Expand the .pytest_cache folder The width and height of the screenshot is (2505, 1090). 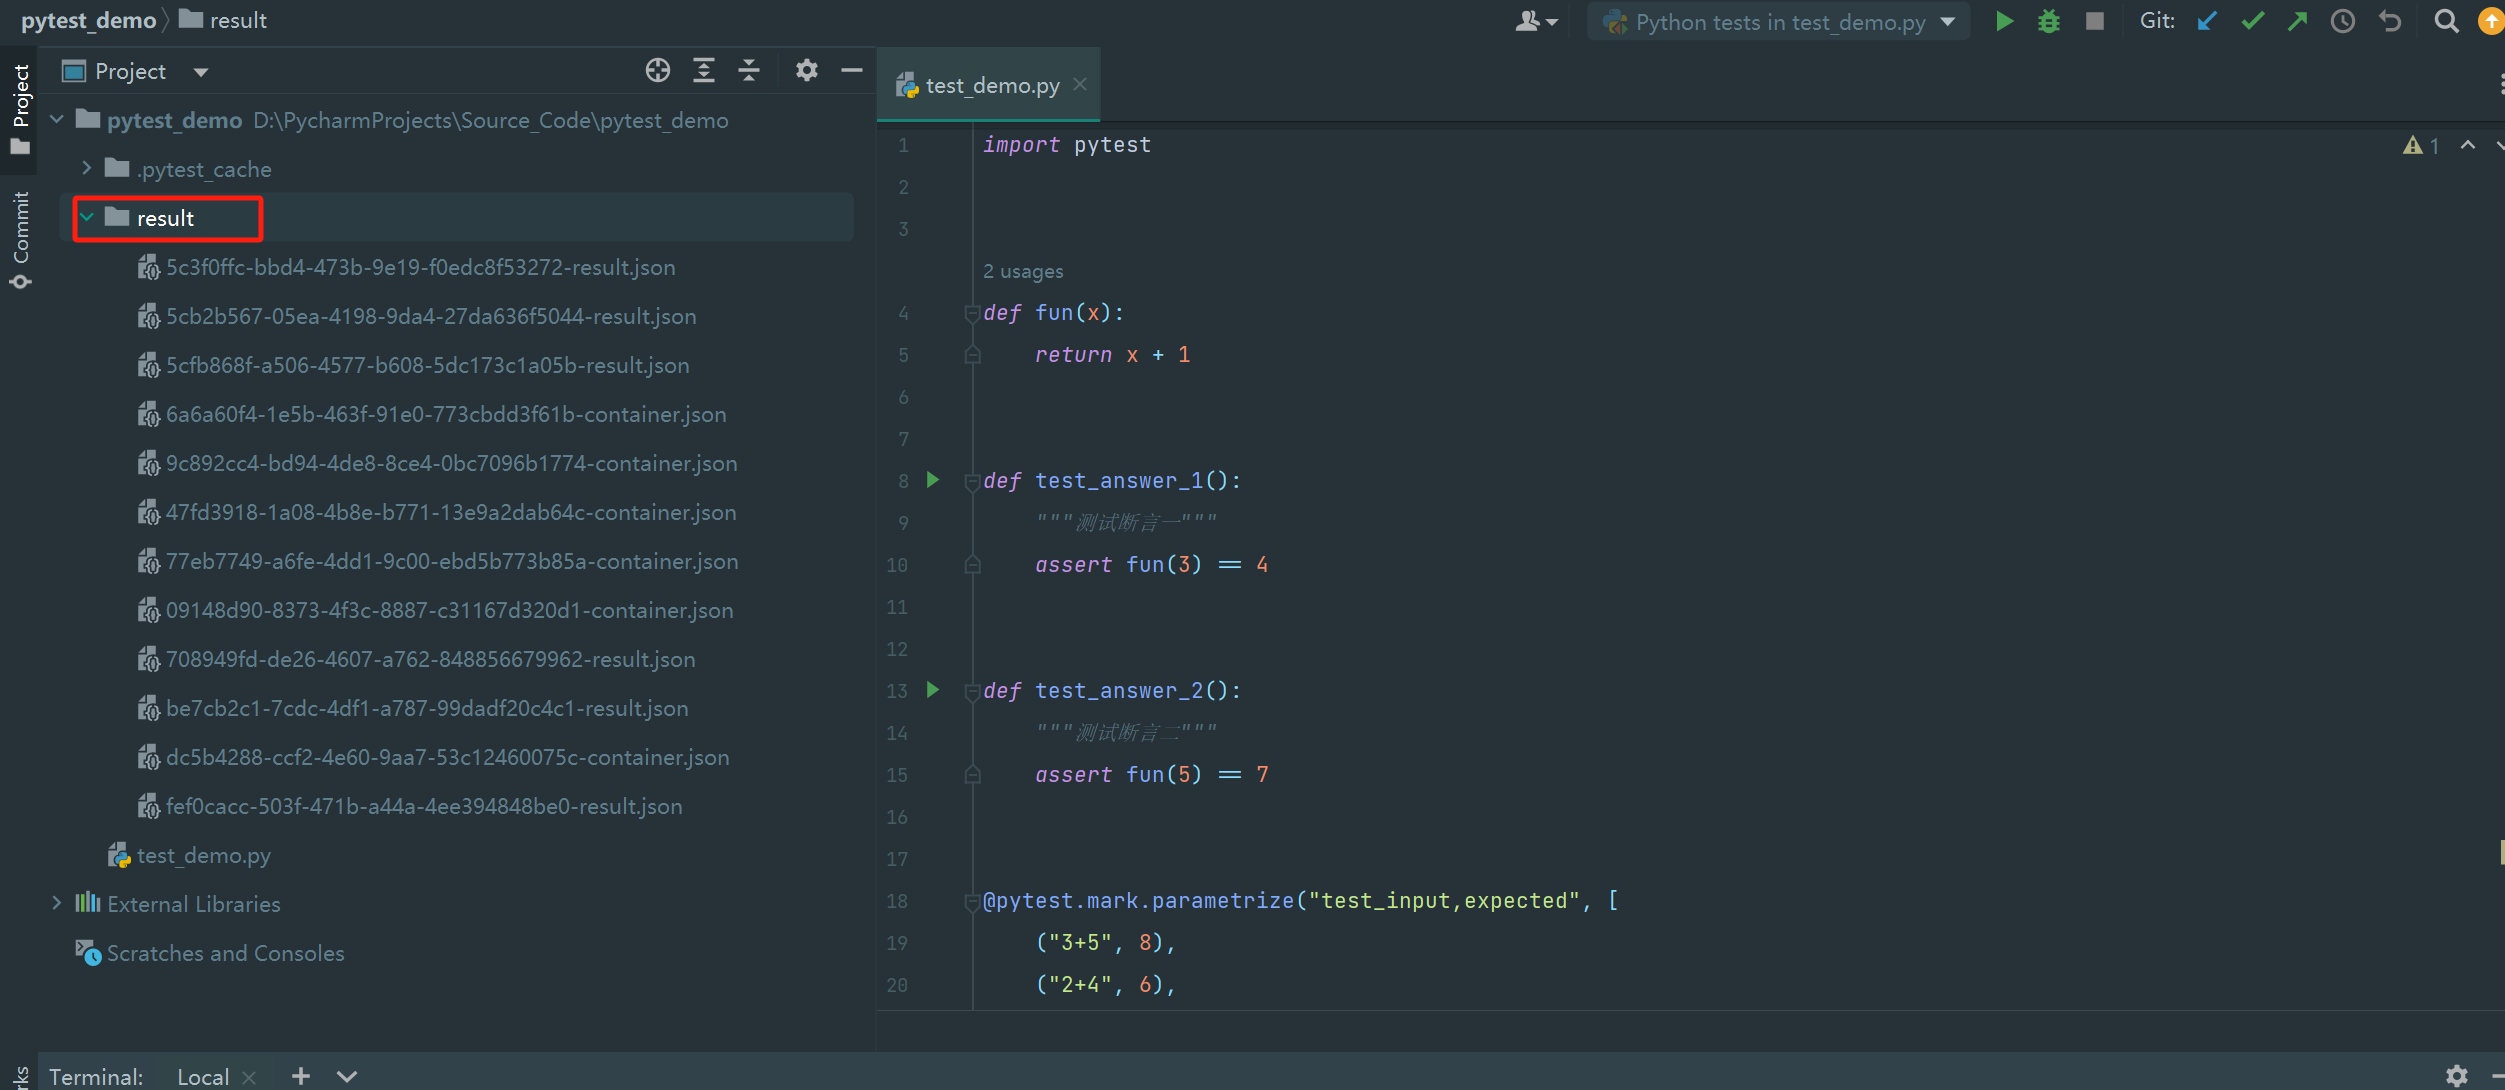point(87,168)
